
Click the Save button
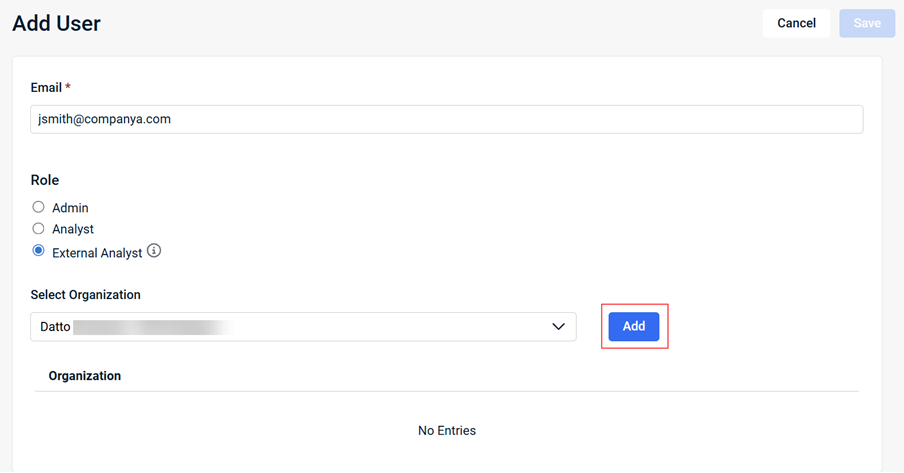coord(867,23)
